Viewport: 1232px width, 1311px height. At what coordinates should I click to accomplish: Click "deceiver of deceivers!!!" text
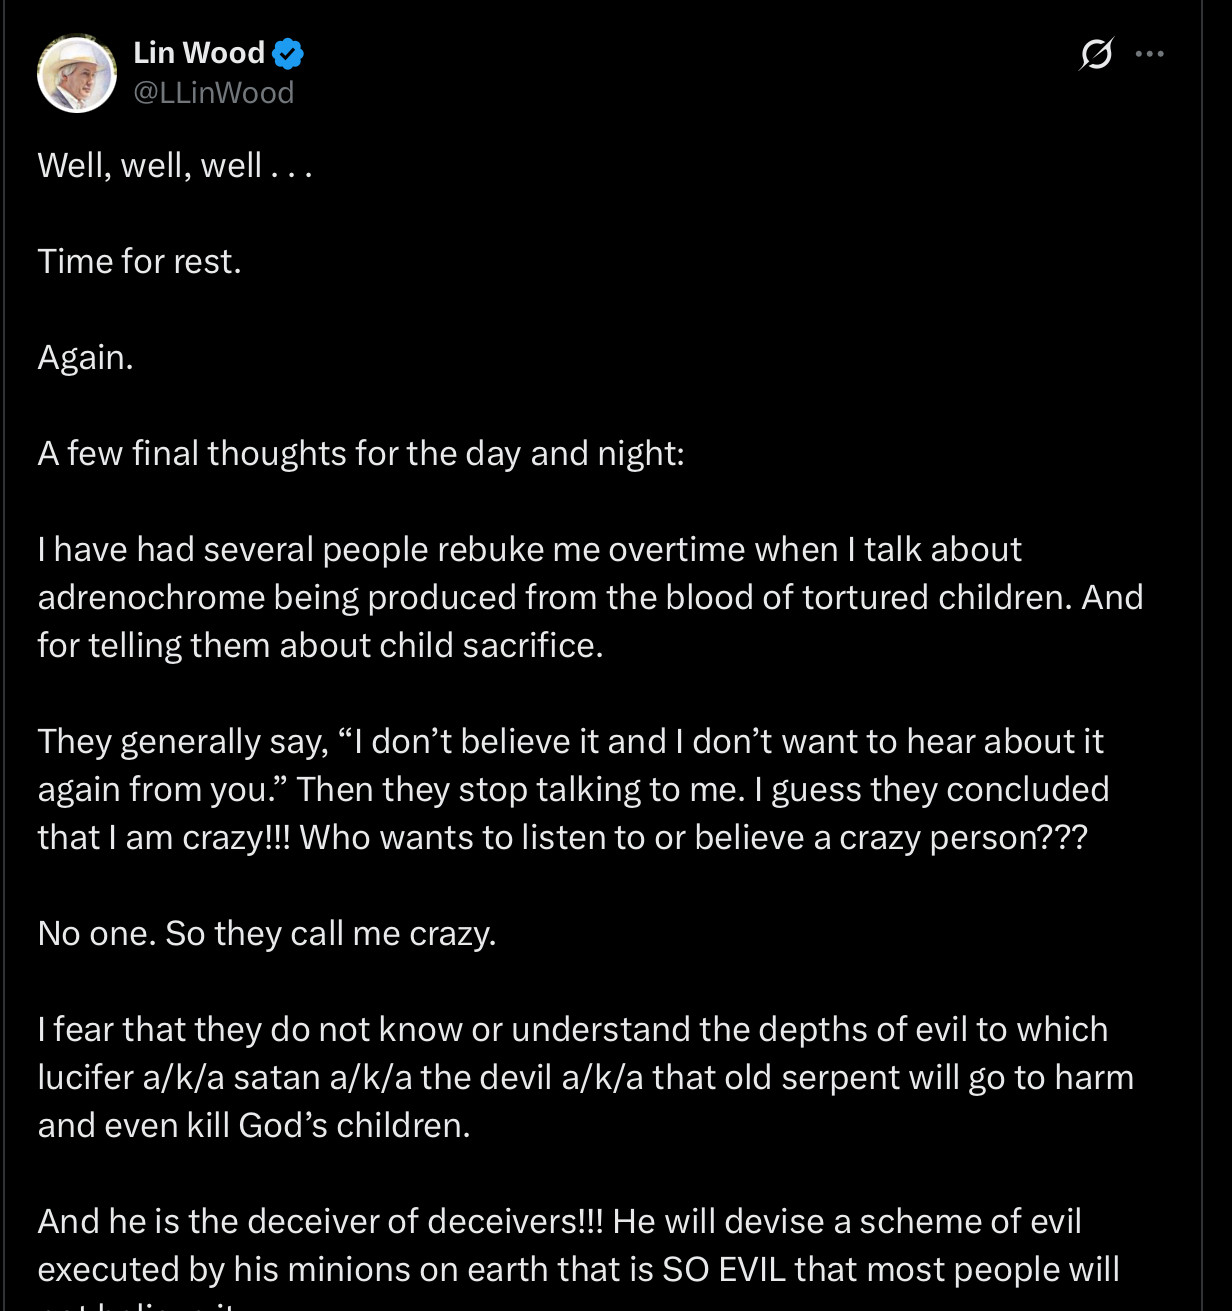coord(425,1221)
